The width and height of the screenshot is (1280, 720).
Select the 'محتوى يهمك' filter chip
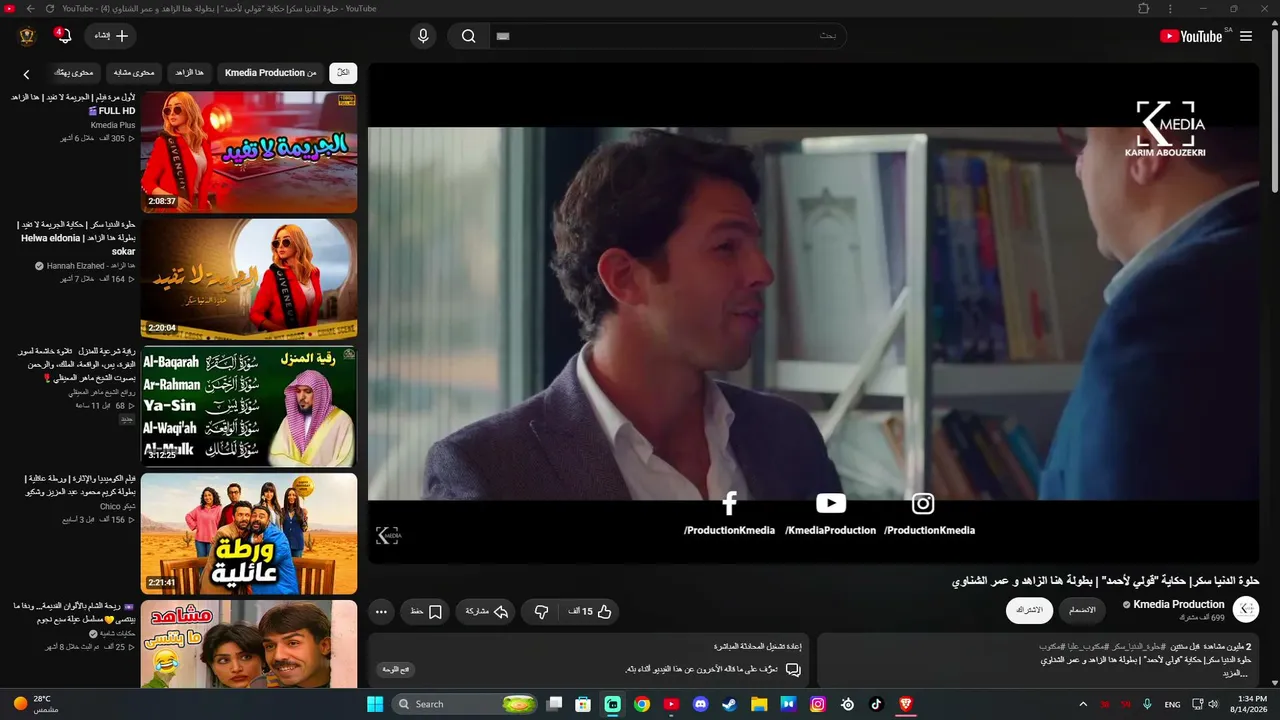(74, 73)
